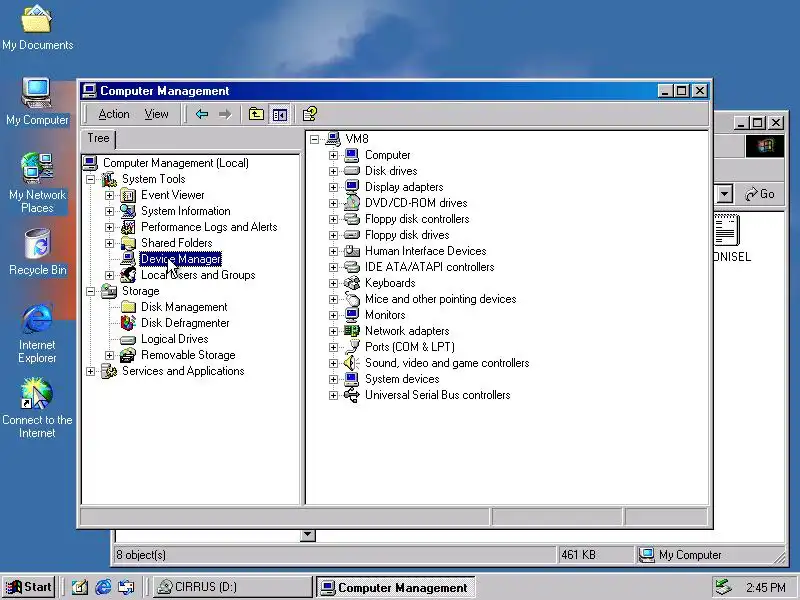Viewport: 800px width, 600px height.
Task: Expand Local Users and Groups node
Action: pos(109,275)
